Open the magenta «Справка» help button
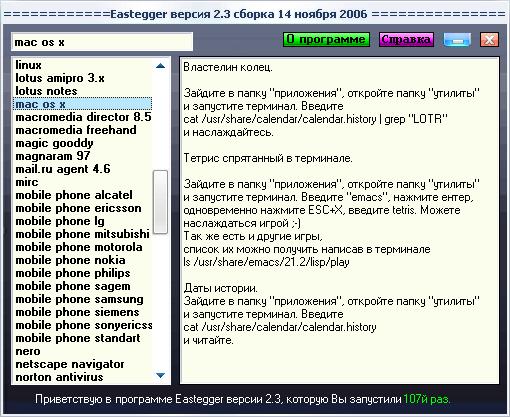 (406, 39)
